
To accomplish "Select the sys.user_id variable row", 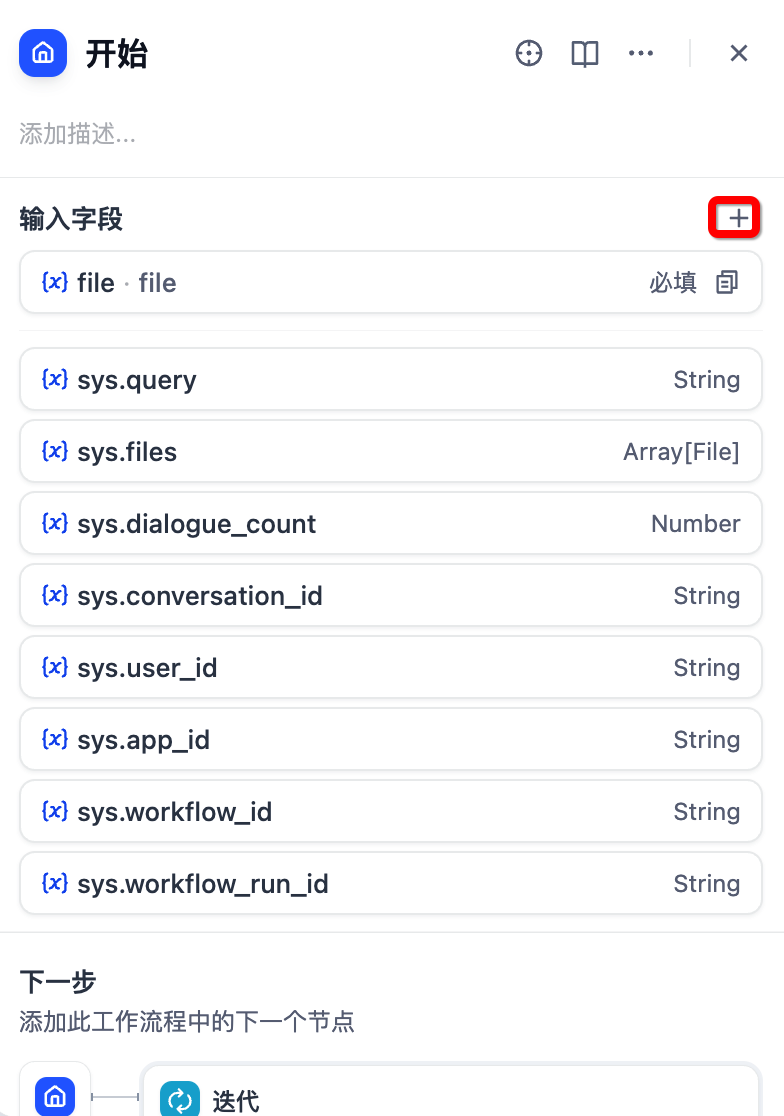I will coord(391,667).
